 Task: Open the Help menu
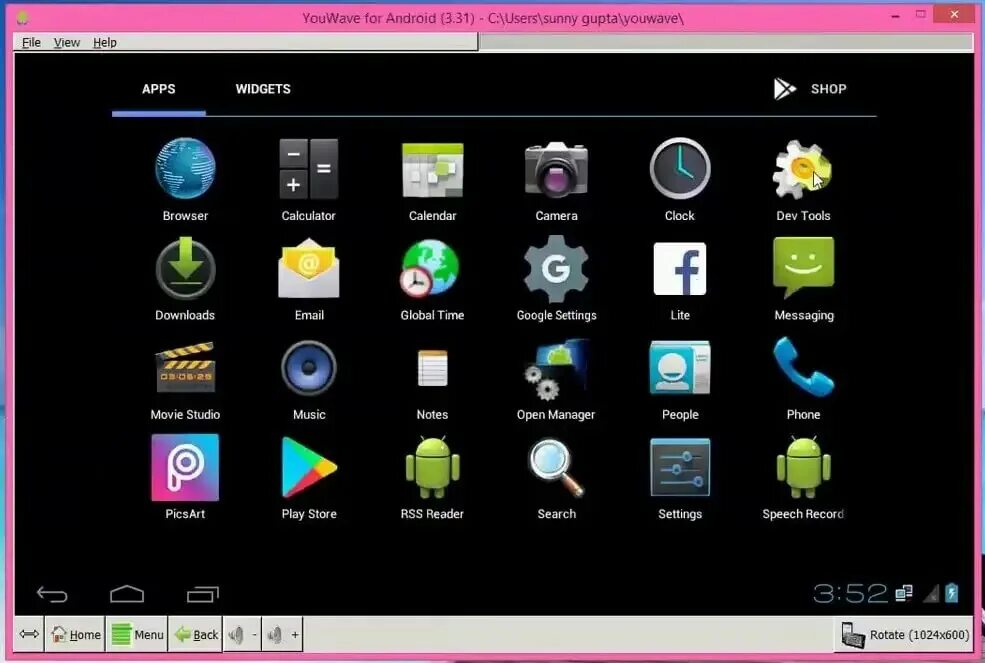pos(104,42)
